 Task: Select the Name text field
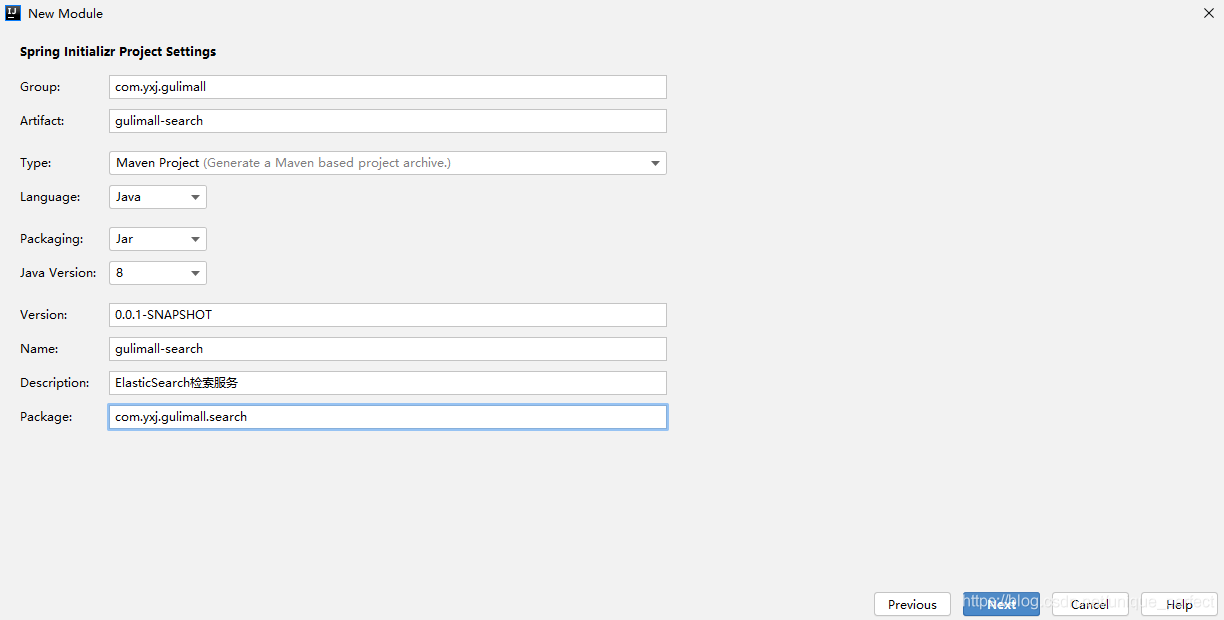click(x=387, y=349)
